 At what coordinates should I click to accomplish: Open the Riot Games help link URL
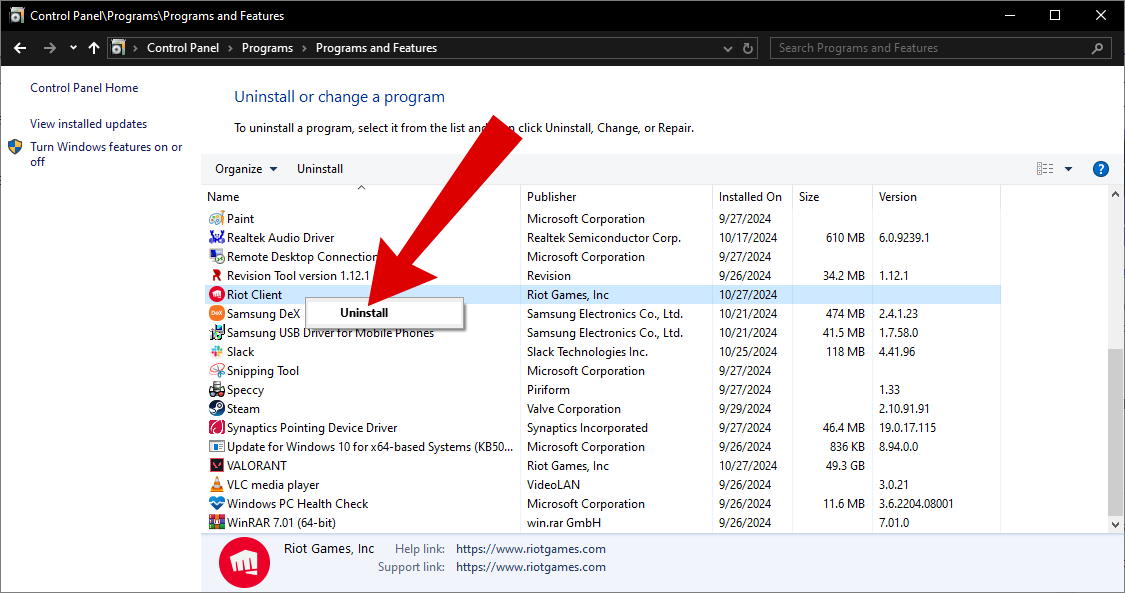pos(530,549)
